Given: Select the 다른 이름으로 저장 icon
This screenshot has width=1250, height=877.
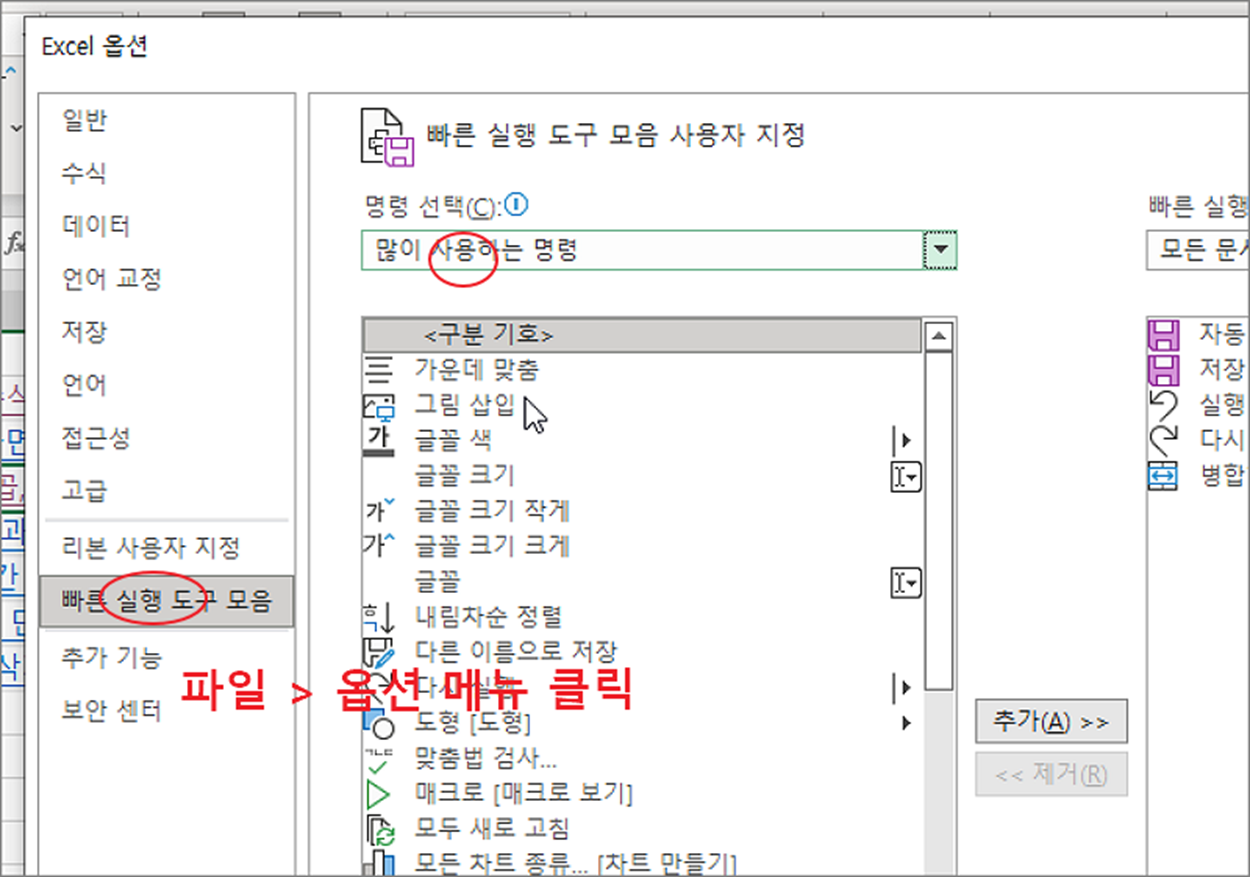Looking at the screenshot, I should click(379, 652).
